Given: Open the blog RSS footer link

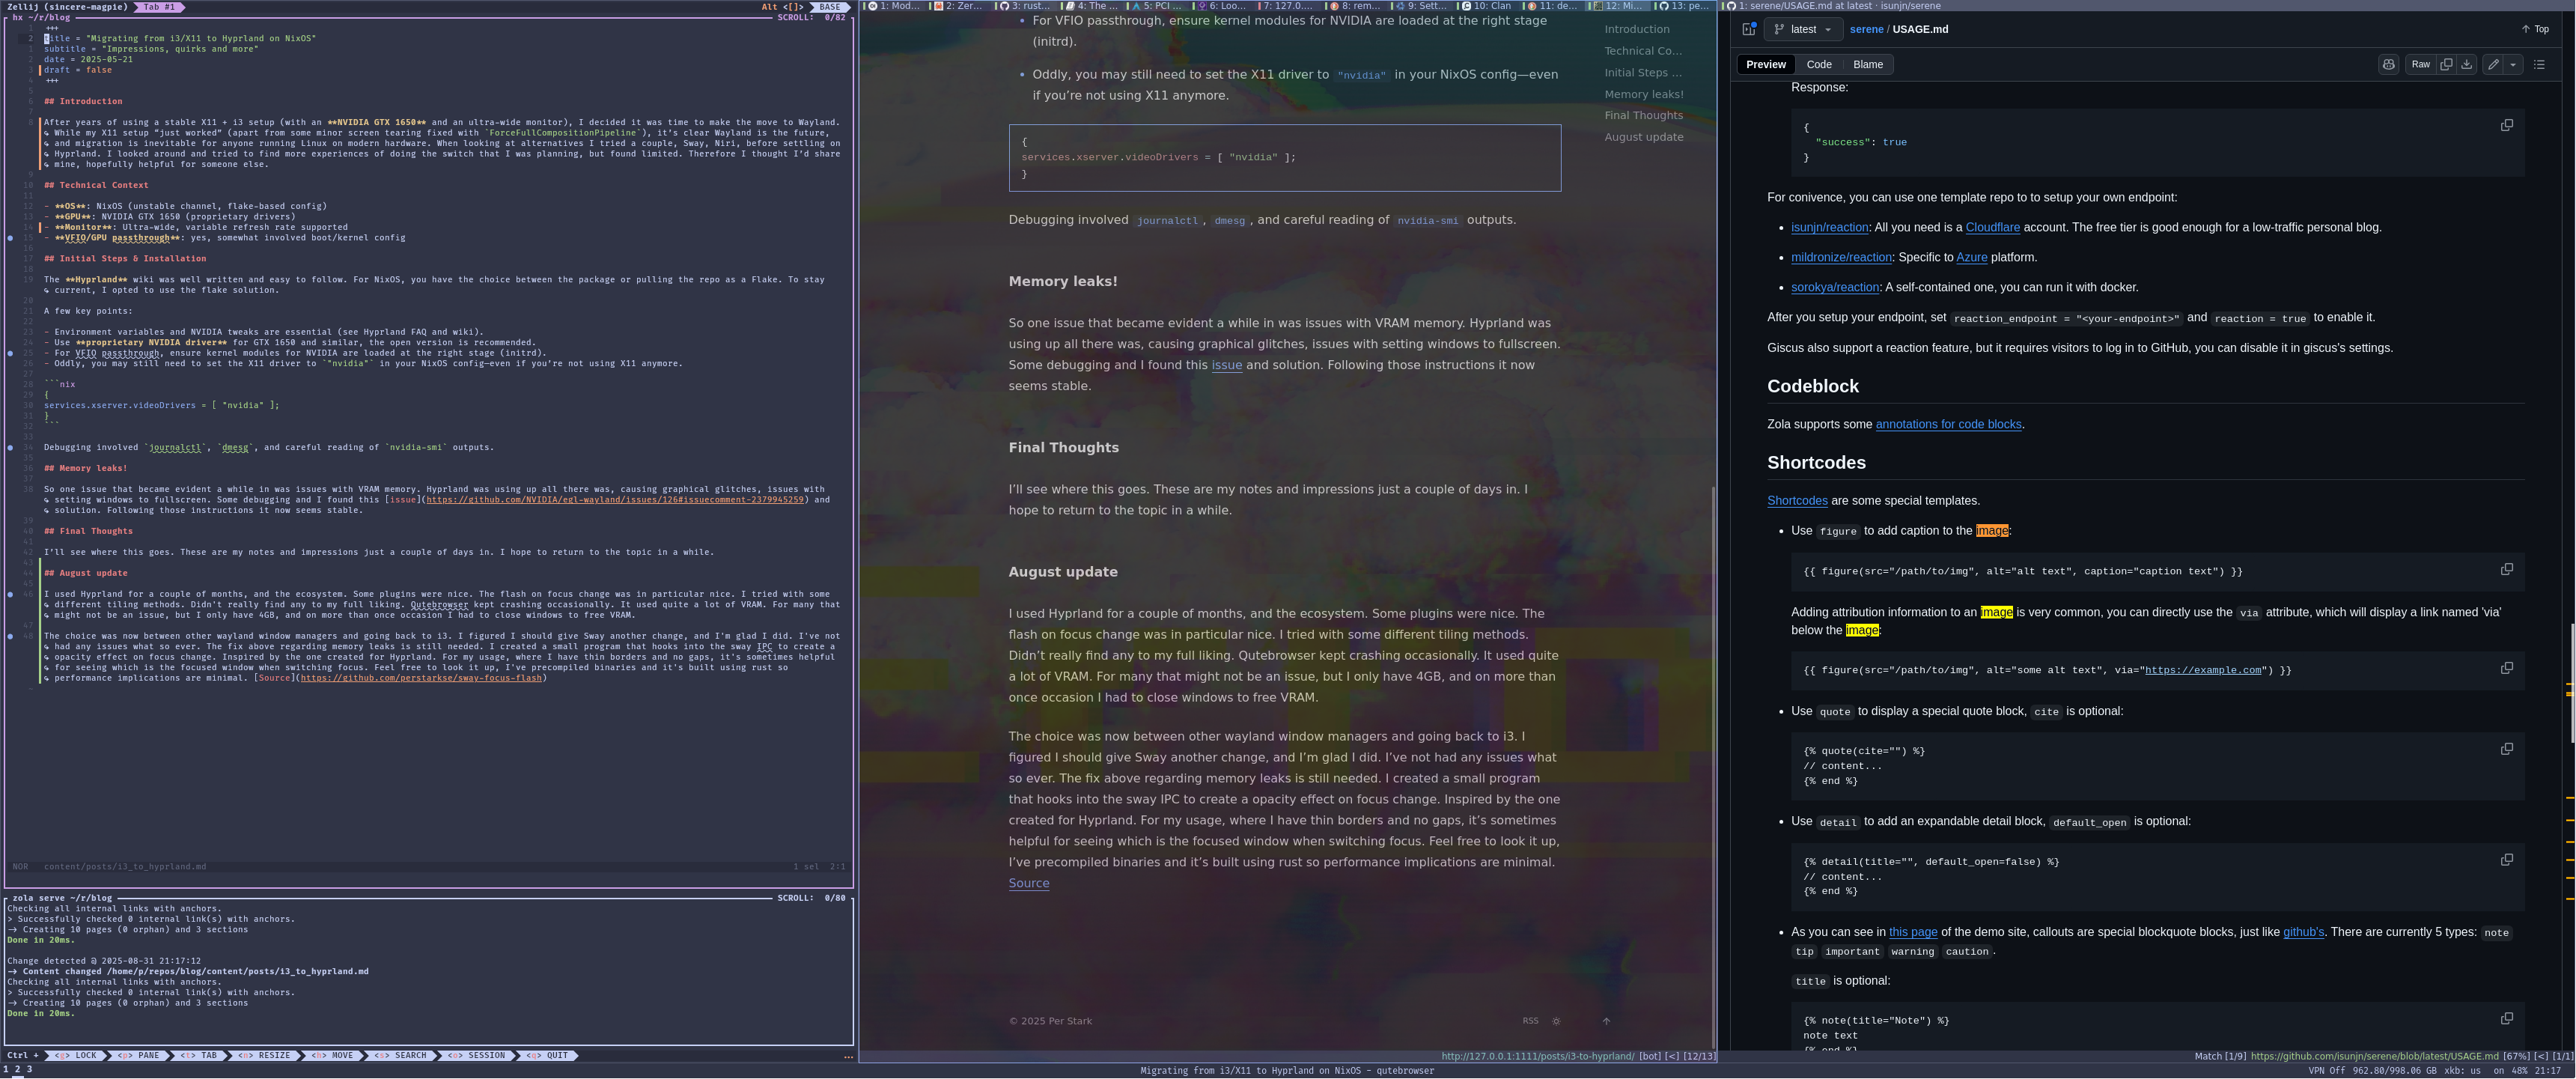Looking at the screenshot, I should click(1530, 1021).
